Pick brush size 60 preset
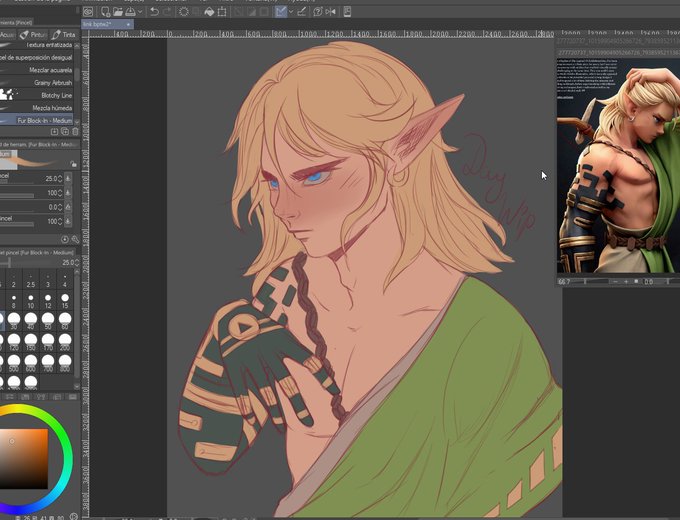The image size is (680, 520). pyautogui.click(x=65, y=321)
